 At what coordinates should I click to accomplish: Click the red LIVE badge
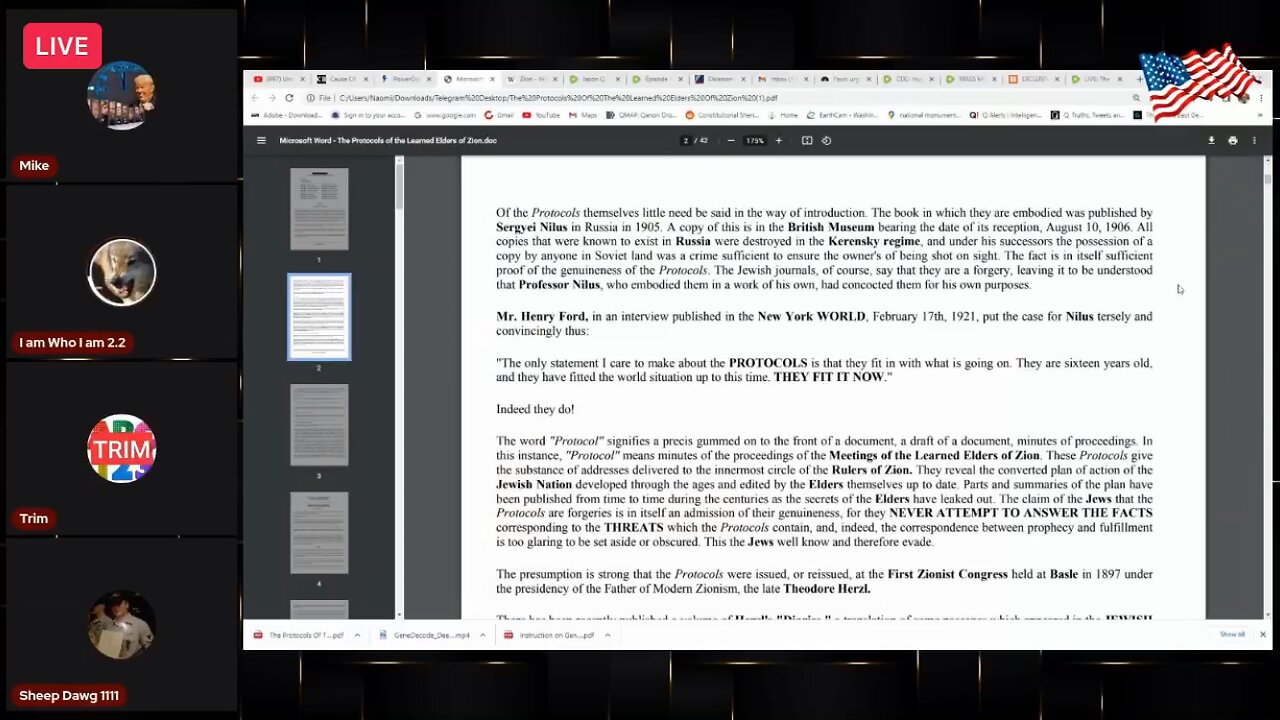(62, 46)
